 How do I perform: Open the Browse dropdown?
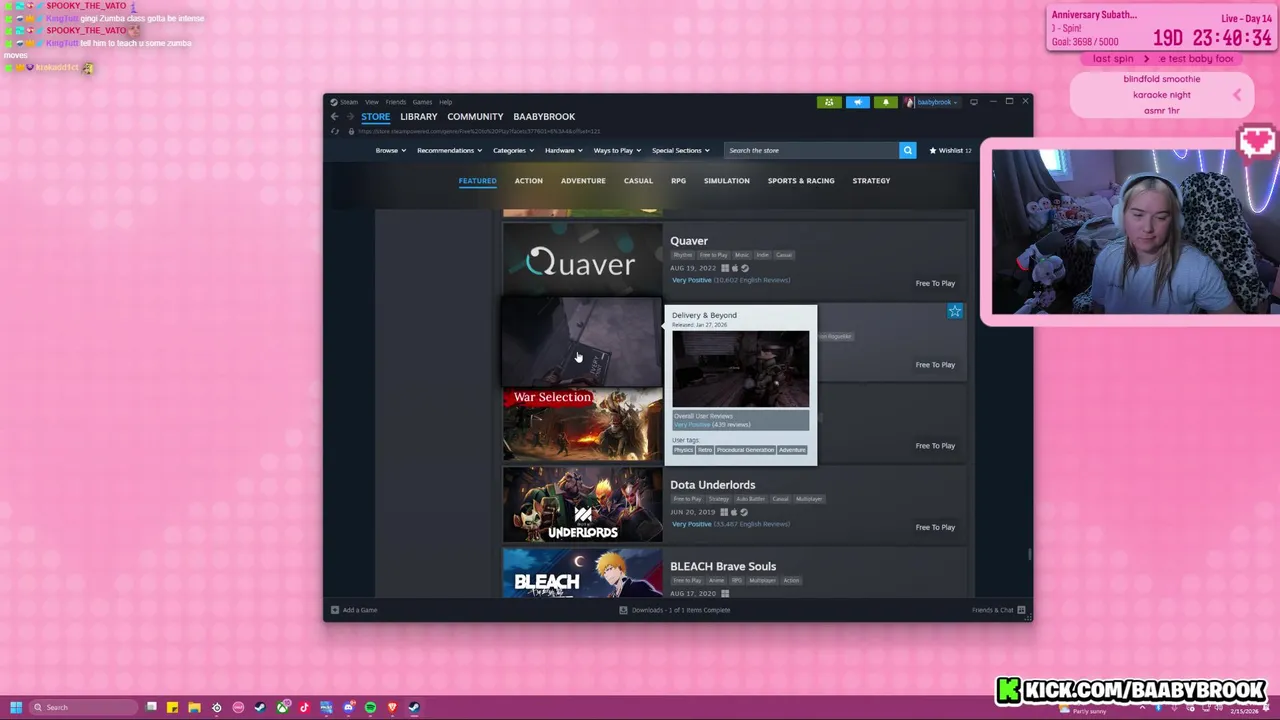[x=390, y=150]
